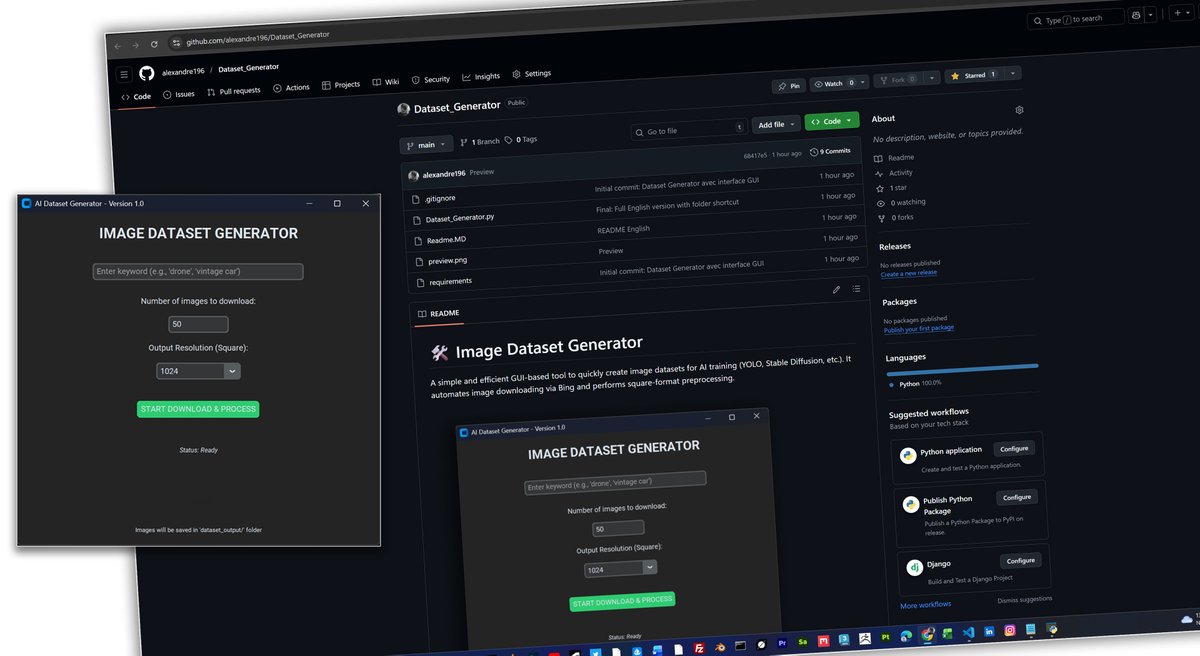The image size is (1200, 656).
Task: Open the Security tab
Action: pyautogui.click(x=431, y=80)
